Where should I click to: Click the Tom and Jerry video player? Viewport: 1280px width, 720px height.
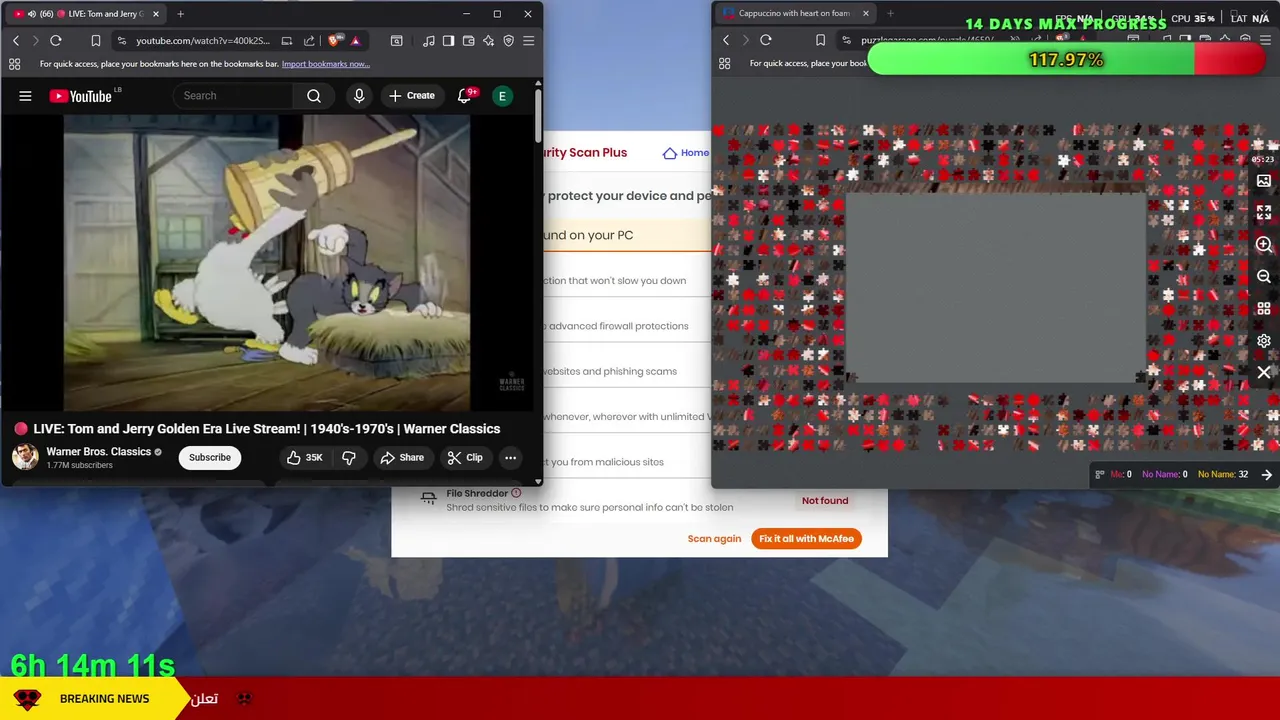tap(267, 263)
